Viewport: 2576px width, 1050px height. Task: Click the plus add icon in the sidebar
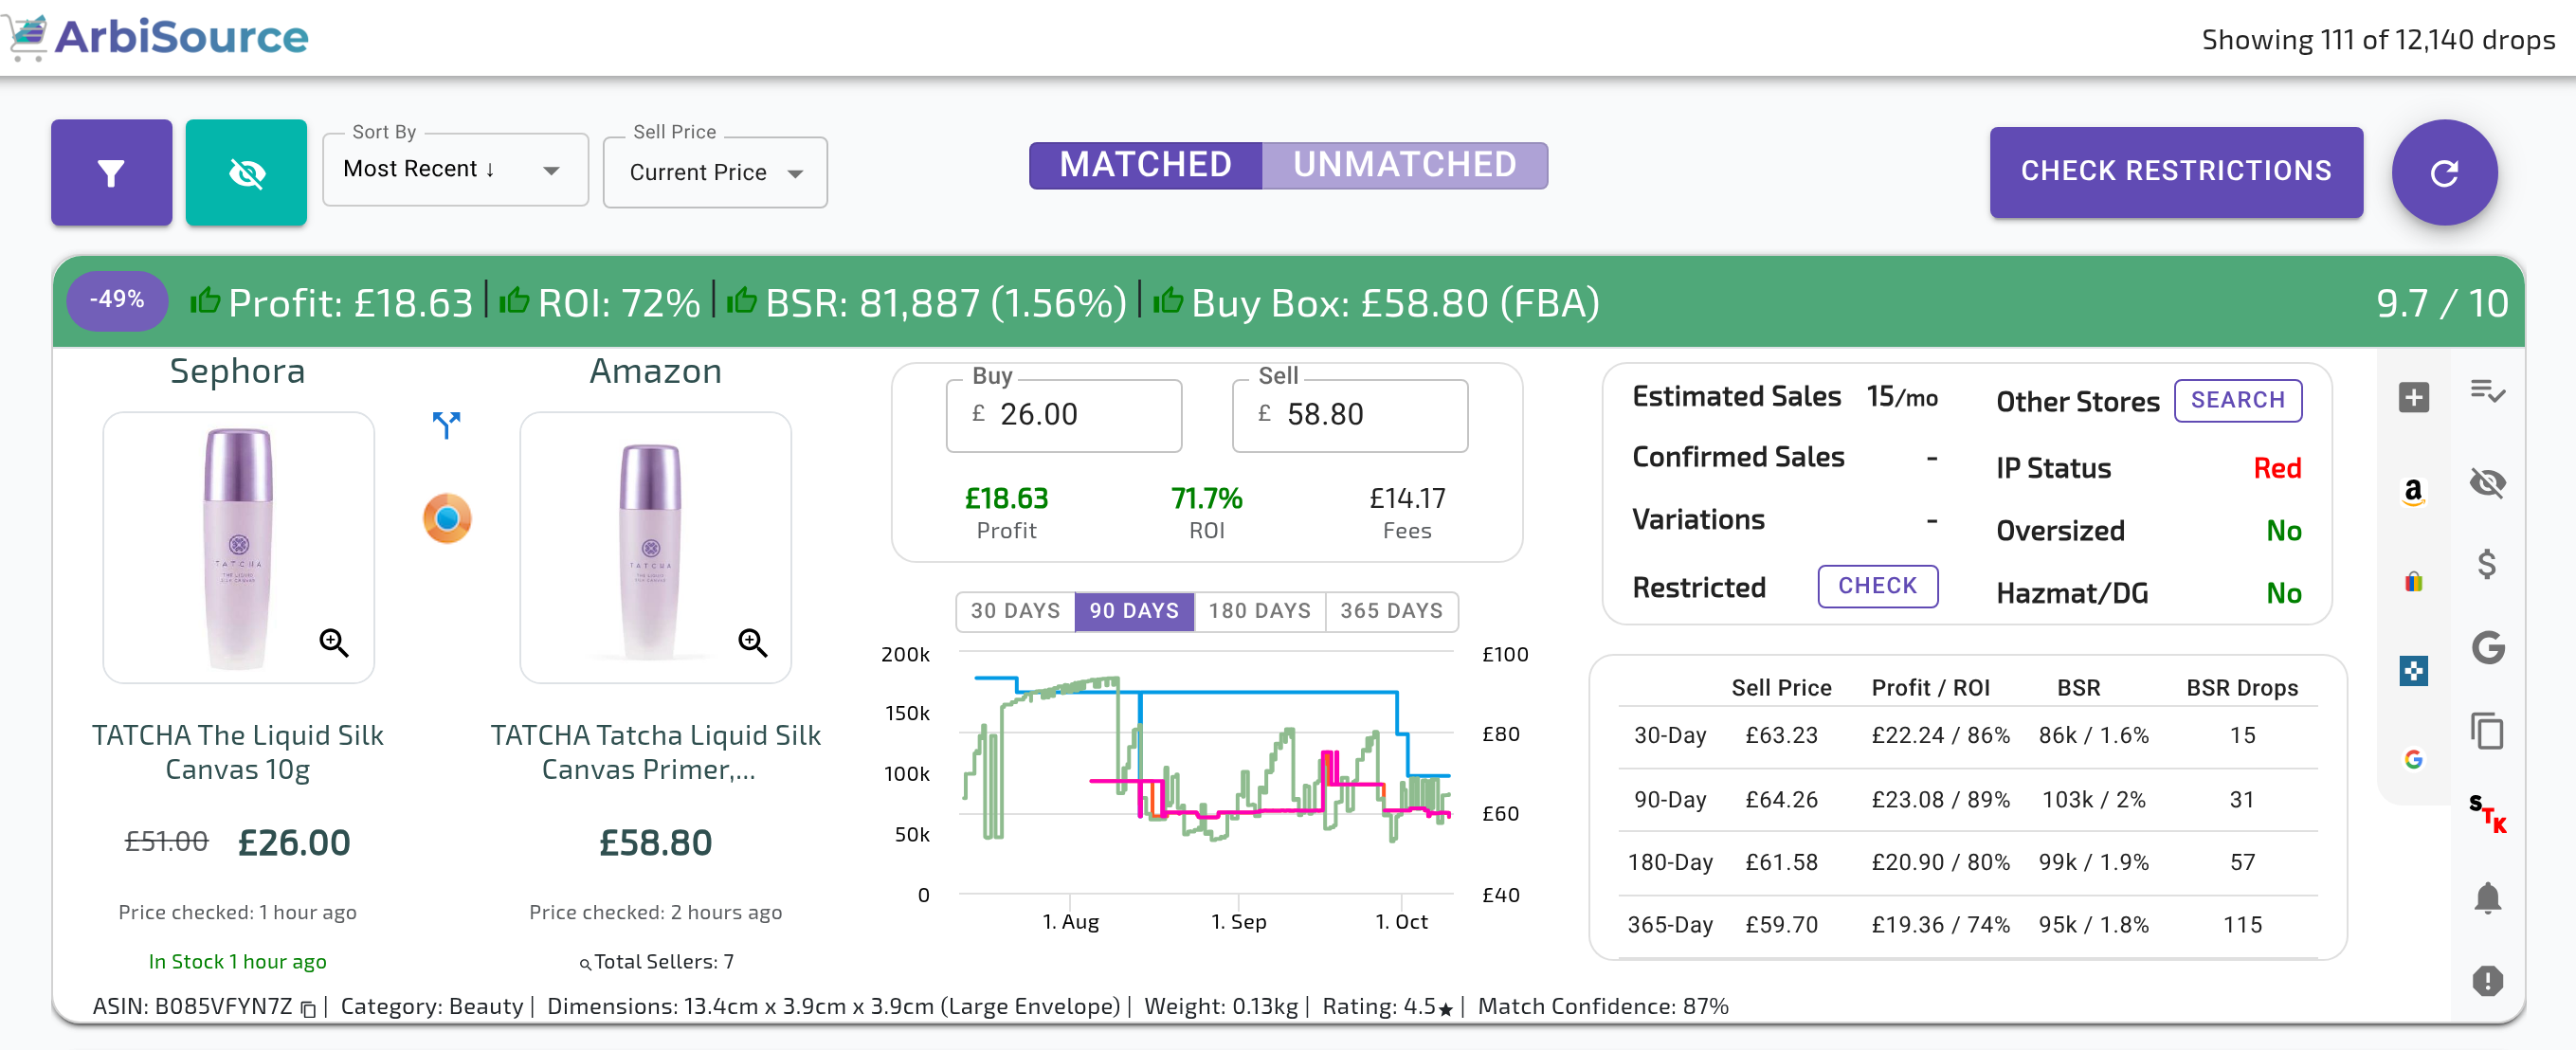(2413, 397)
